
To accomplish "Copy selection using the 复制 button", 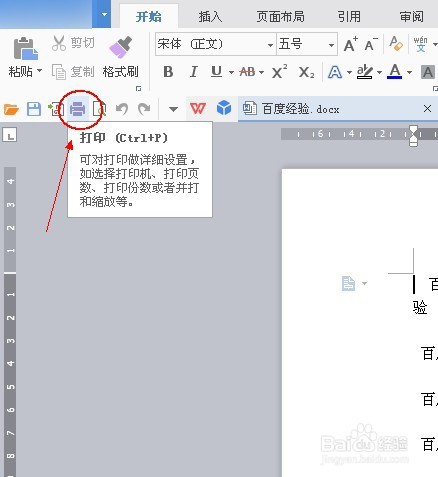I will [73, 72].
